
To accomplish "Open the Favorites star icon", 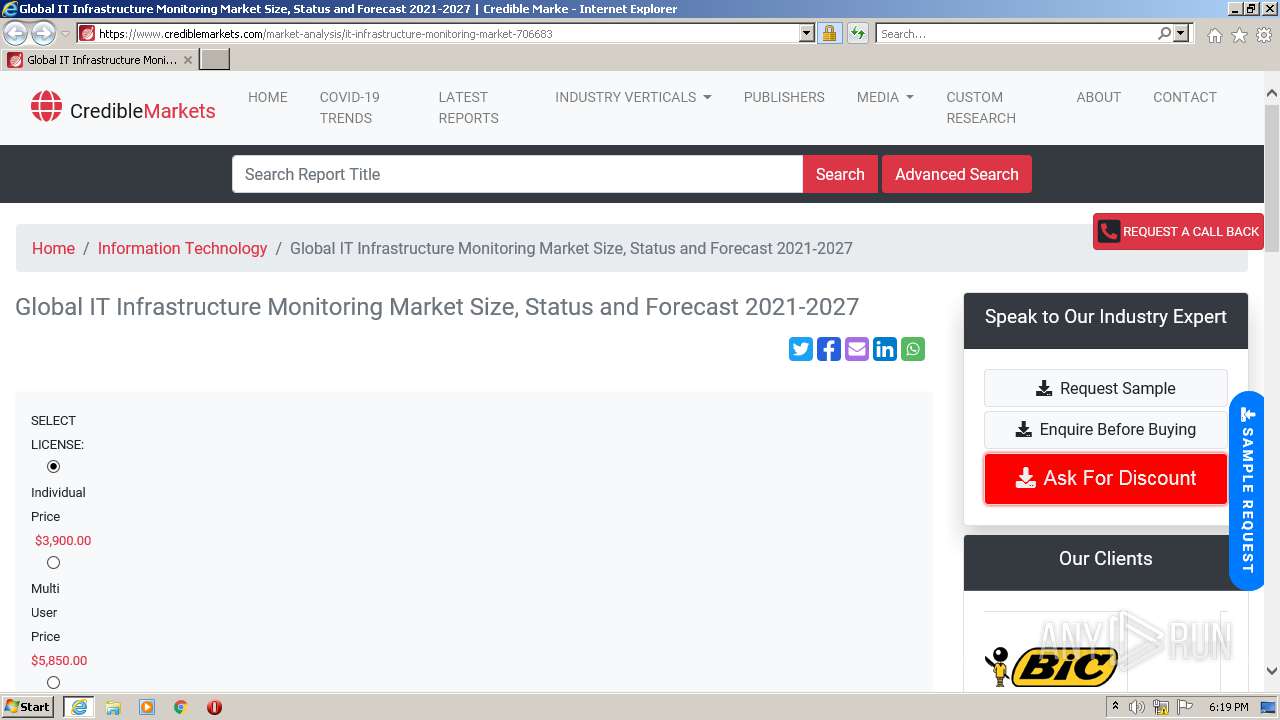I will coord(1239,35).
